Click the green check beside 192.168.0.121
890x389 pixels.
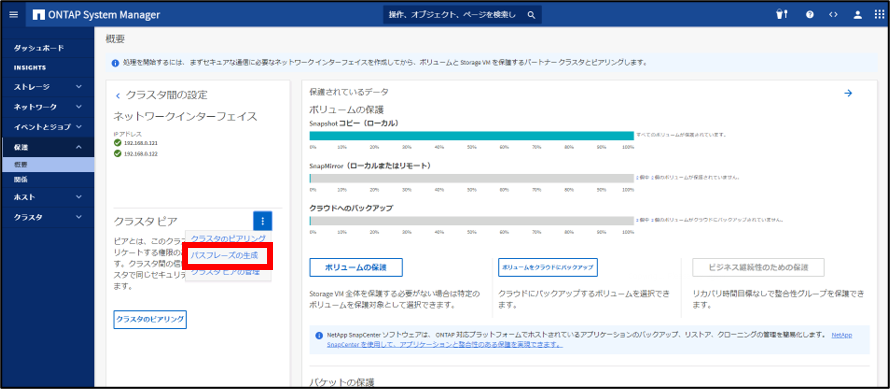click(x=117, y=143)
